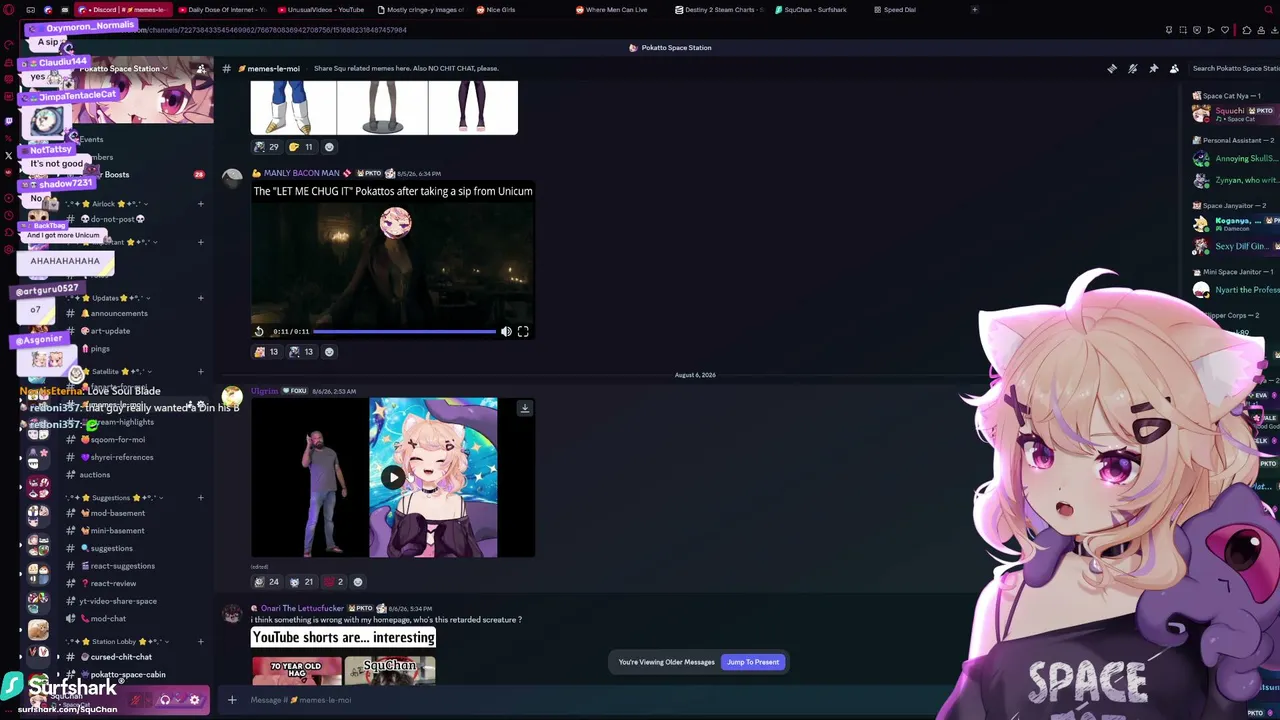Play the Ulgrim dancing video
The image size is (1280, 720).
(393, 477)
